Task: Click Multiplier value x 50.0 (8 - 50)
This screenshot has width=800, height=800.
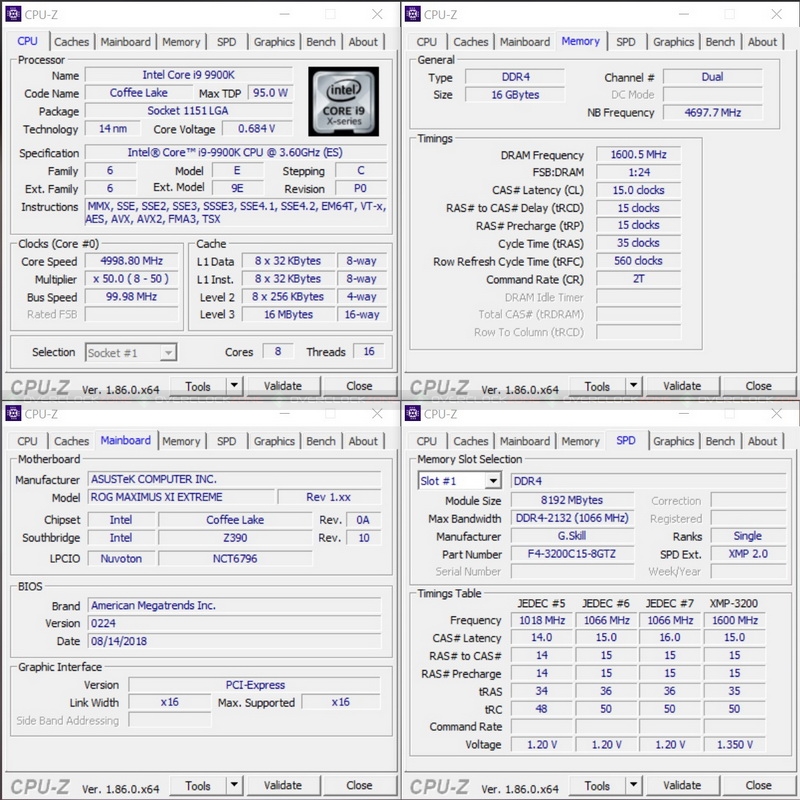Action: [x=132, y=279]
